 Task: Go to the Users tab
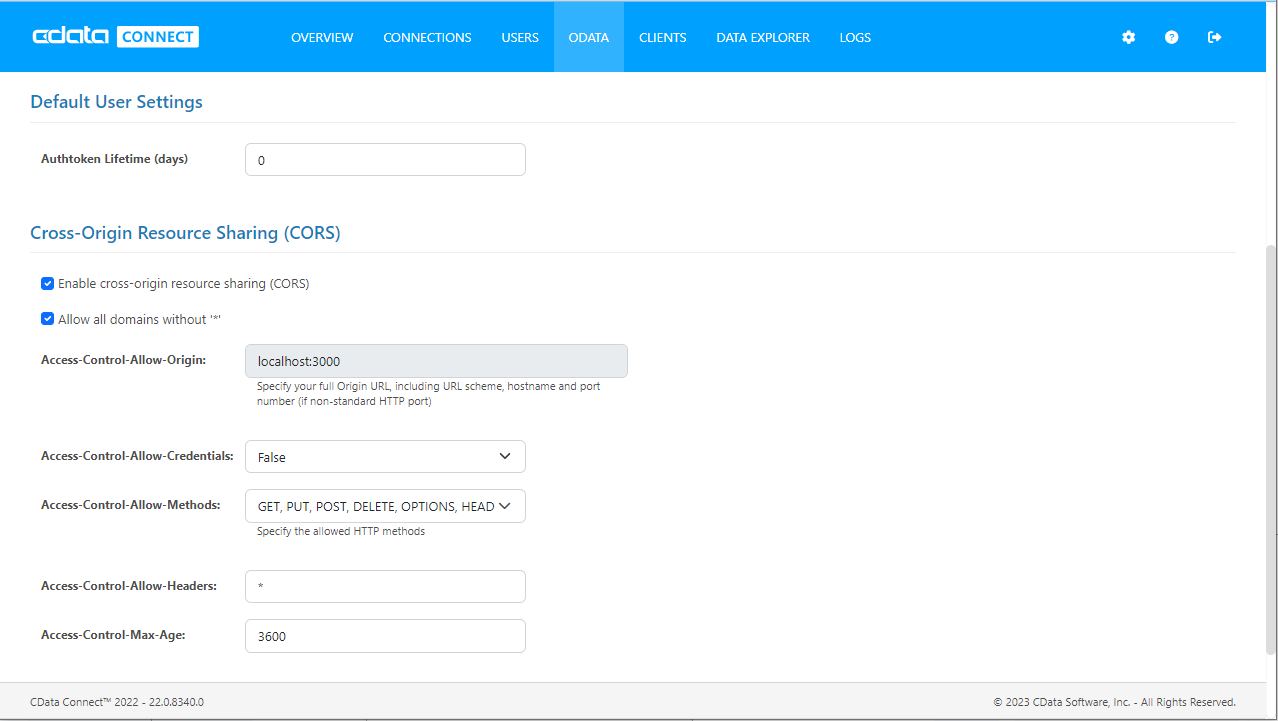[x=520, y=38]
